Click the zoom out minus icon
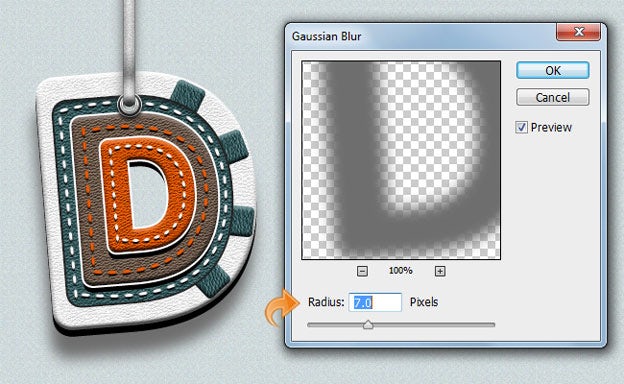This screenshot has width=624, height=384. click(x=362, y=271)
